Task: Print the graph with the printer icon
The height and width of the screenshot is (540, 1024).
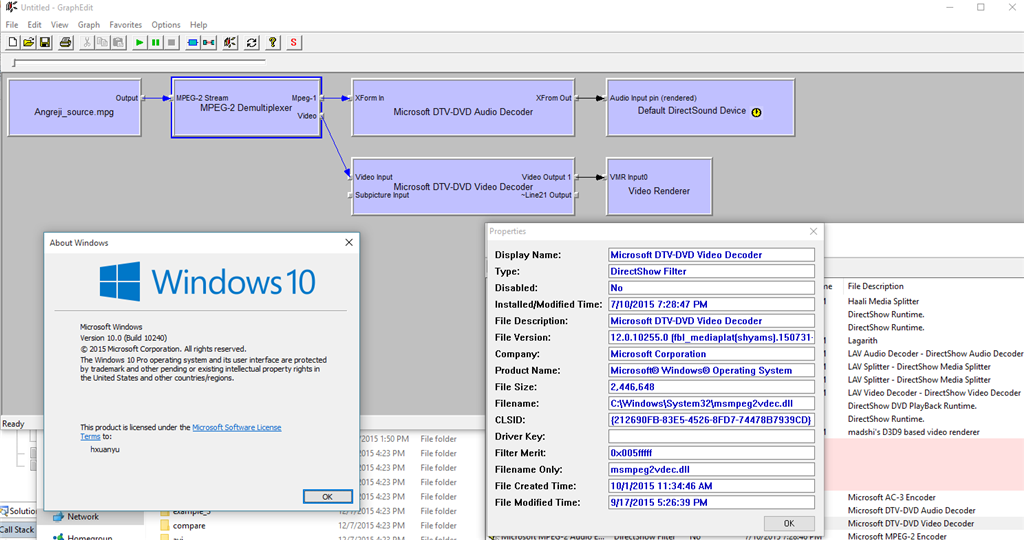Action: tap(65, 42)
